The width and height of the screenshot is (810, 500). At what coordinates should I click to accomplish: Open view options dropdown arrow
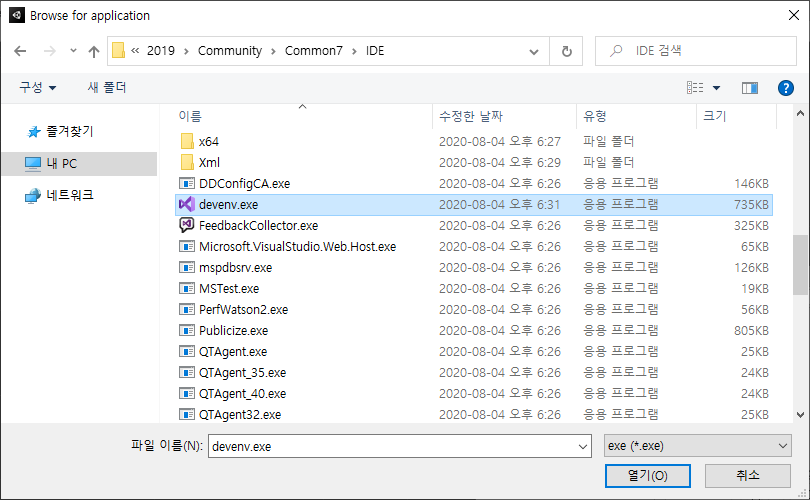click(716, 88)
